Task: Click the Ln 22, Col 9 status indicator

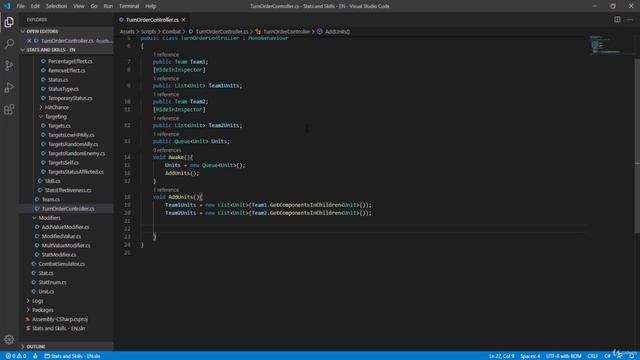Action: 502,356
